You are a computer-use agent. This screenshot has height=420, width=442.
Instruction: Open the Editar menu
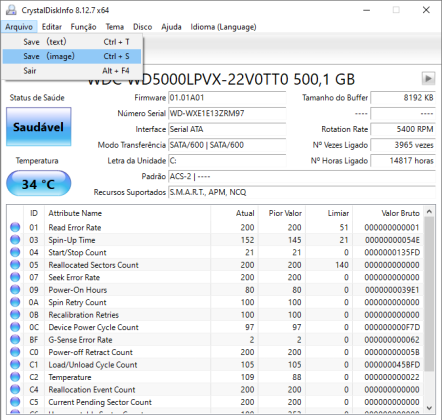tap(52, 27)
